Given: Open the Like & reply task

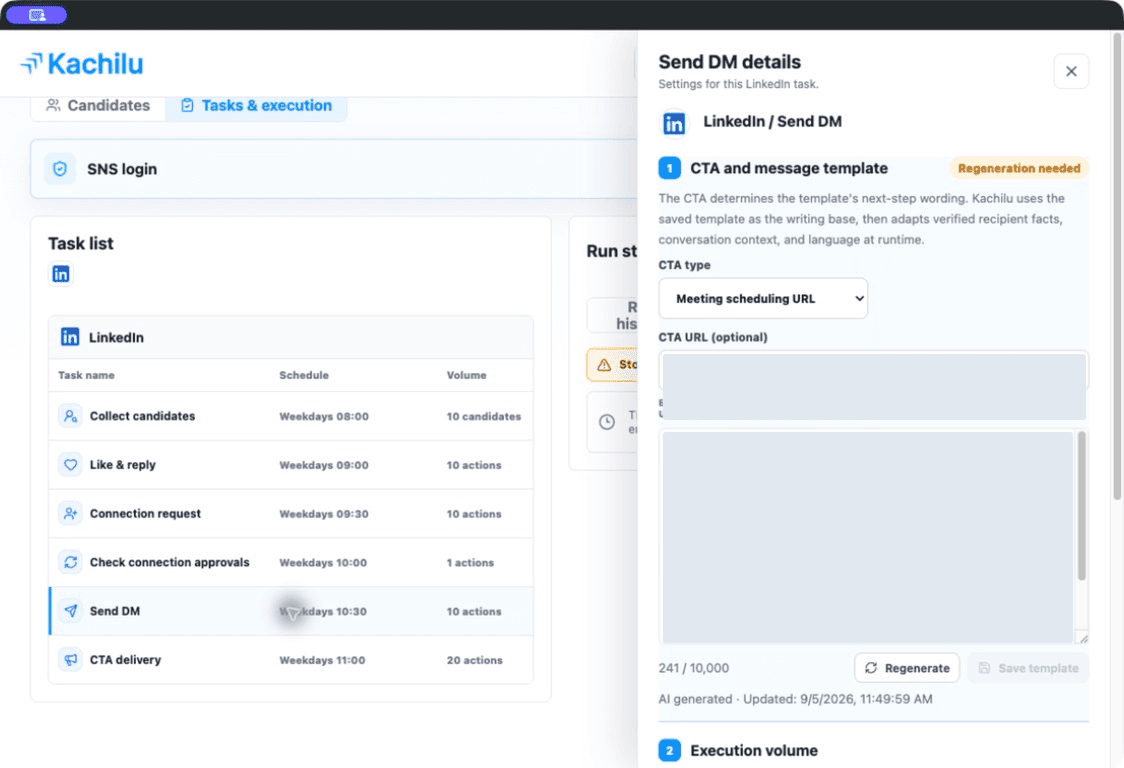Looking at the screenshot, I should (291, 465).
